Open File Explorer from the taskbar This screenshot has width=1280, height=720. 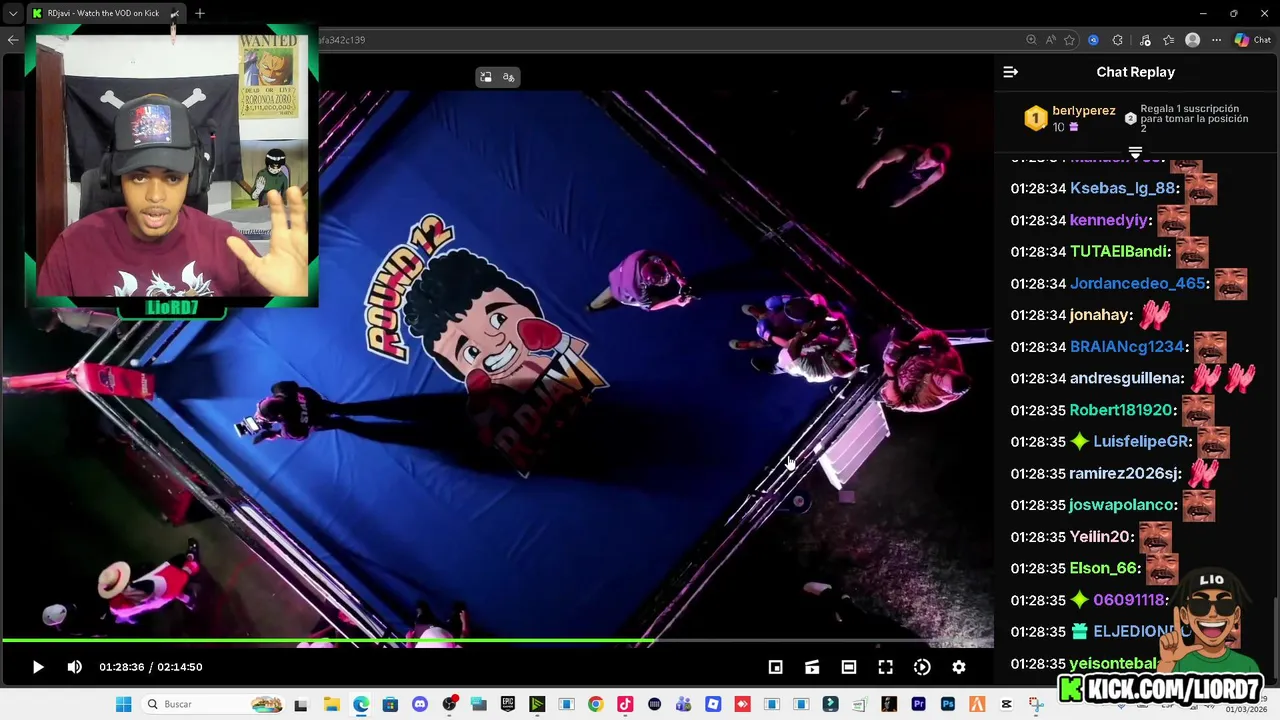coord(331,704)
